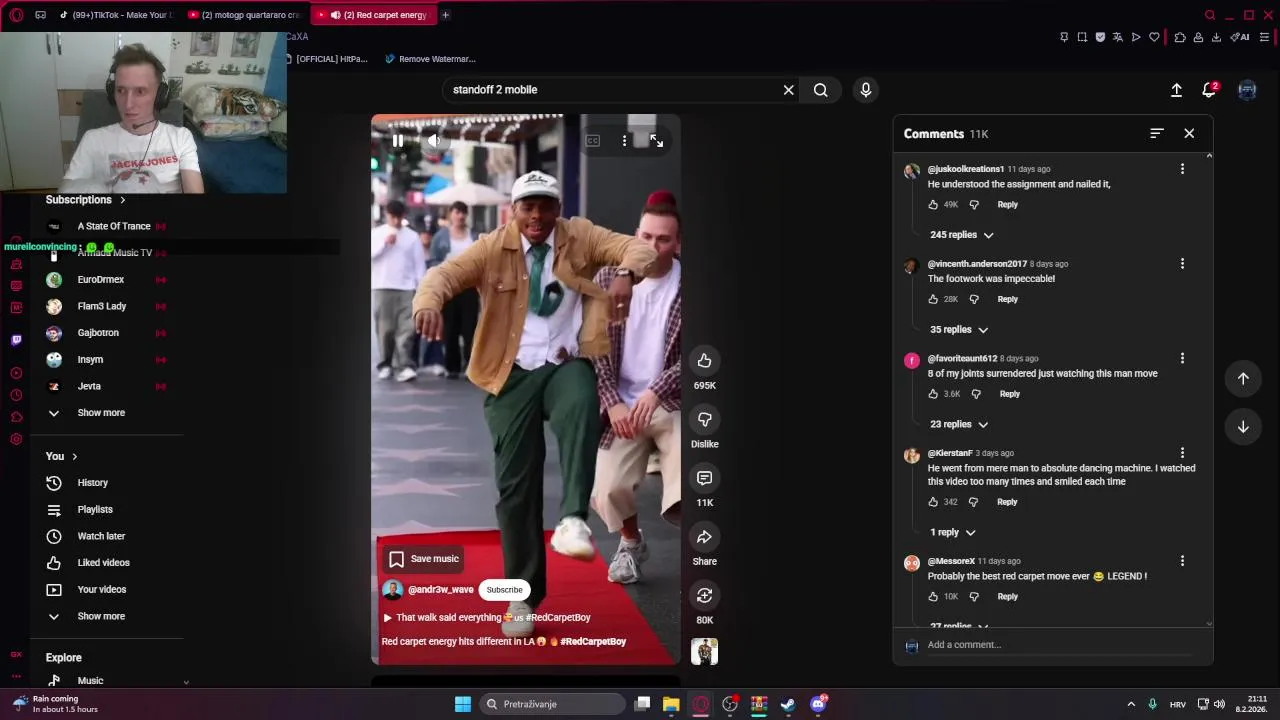This screenshot has height=720, width=1280.
Task: Open the YouTube create upload icon
Action: click(1176, 90)
